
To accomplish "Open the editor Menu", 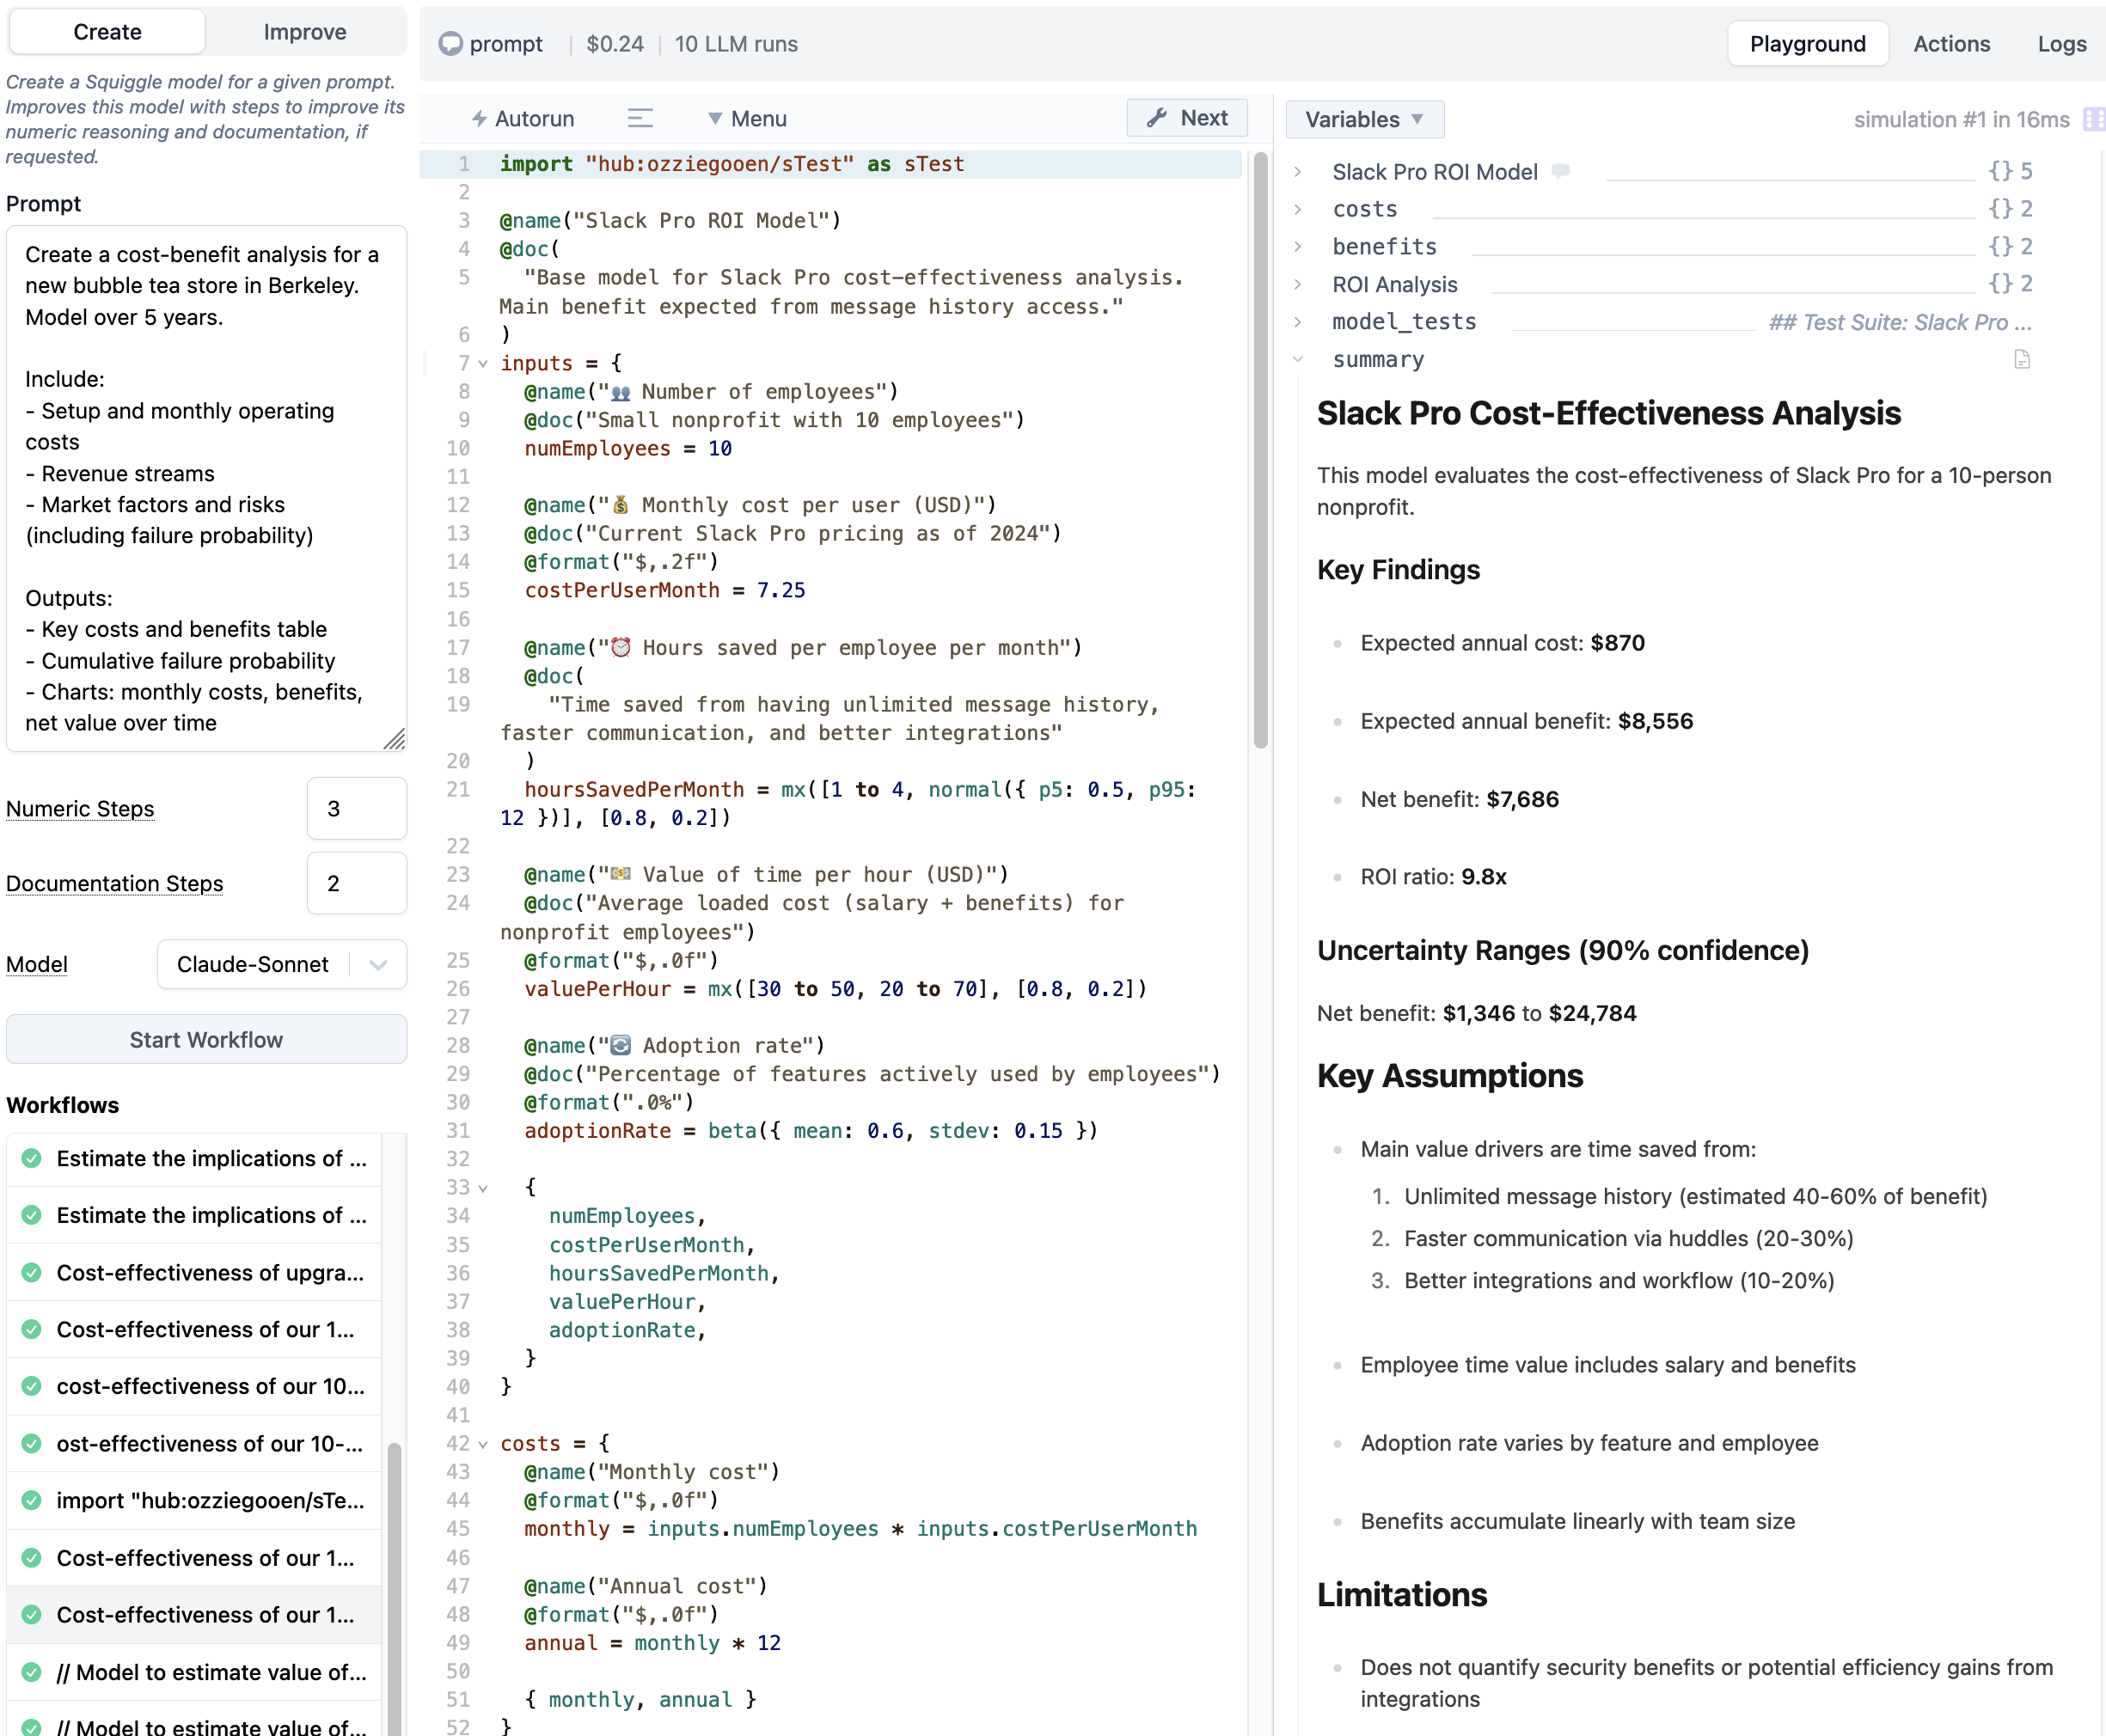I will click(x=747, y=118).
